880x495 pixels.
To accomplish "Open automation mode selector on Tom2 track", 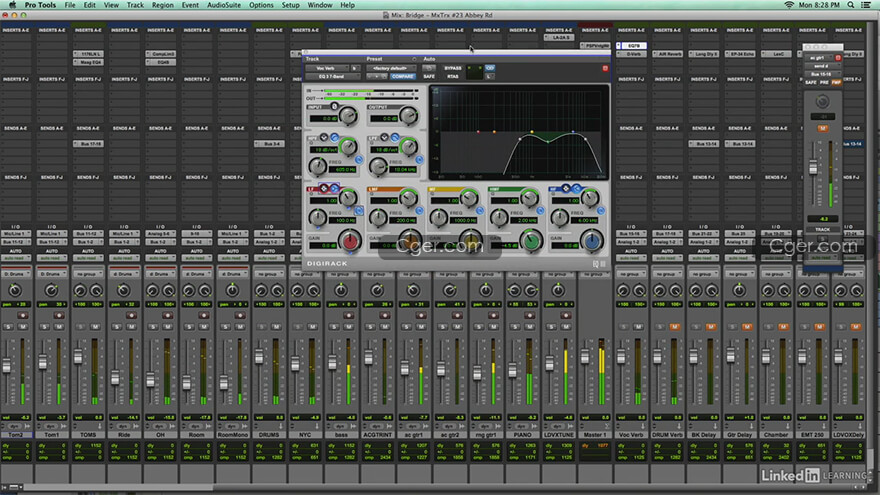I will click(16, 258).
